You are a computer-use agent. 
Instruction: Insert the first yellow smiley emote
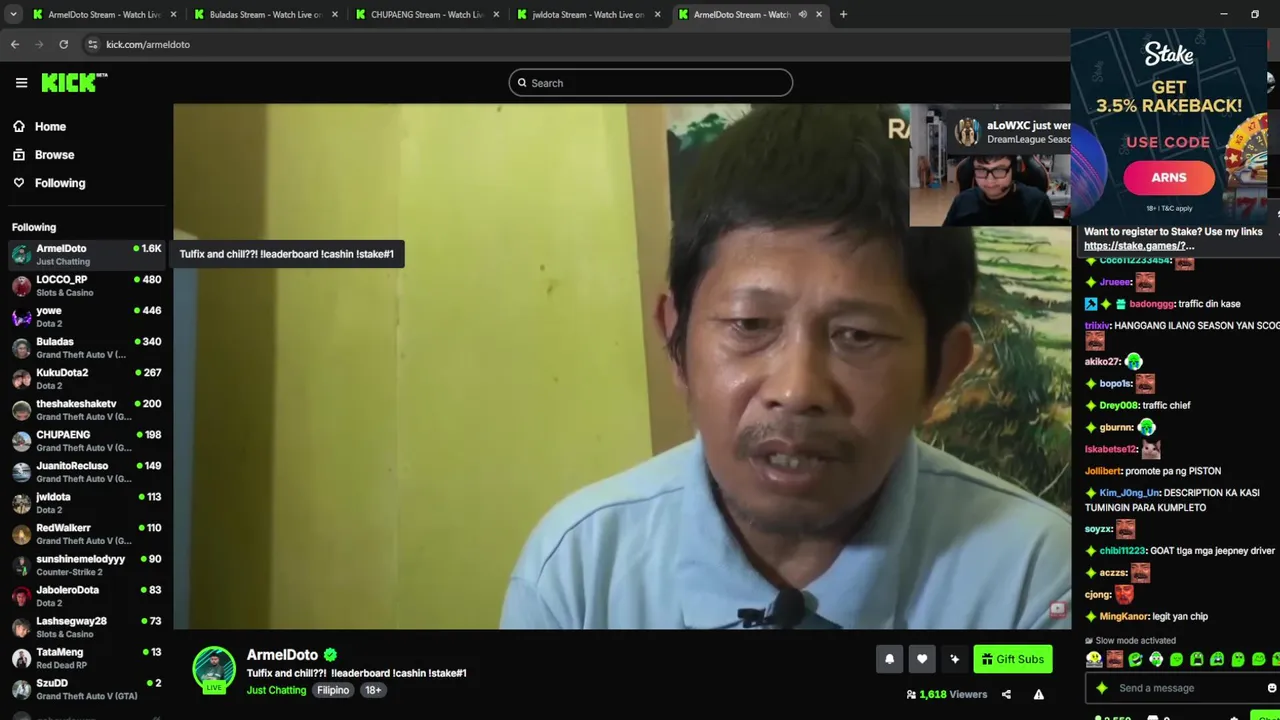[x=1094, y=659]
